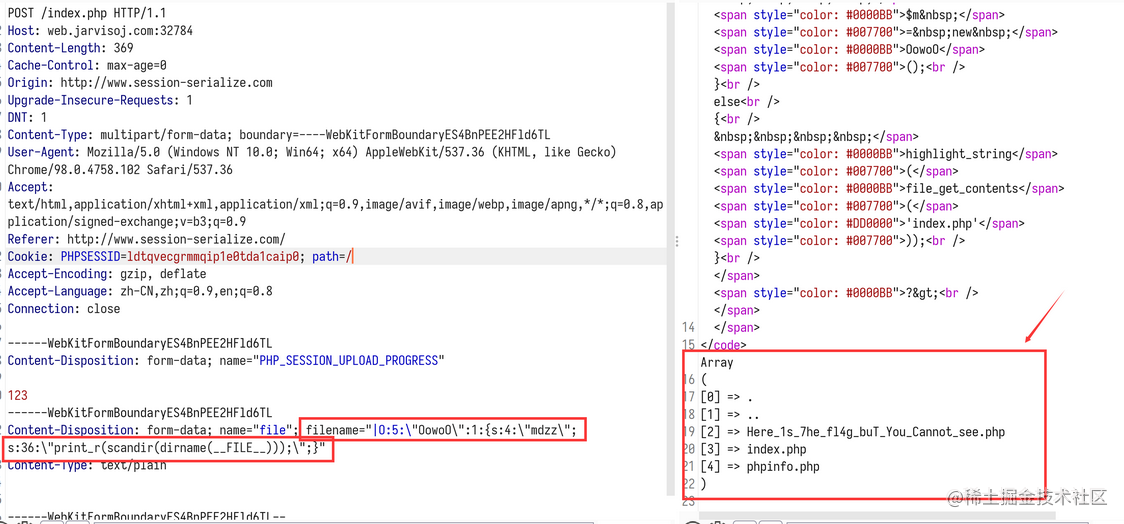Click the '{<br />' response line
Image resolution: width=1124 pixels, height=524 pixels.
736,119
